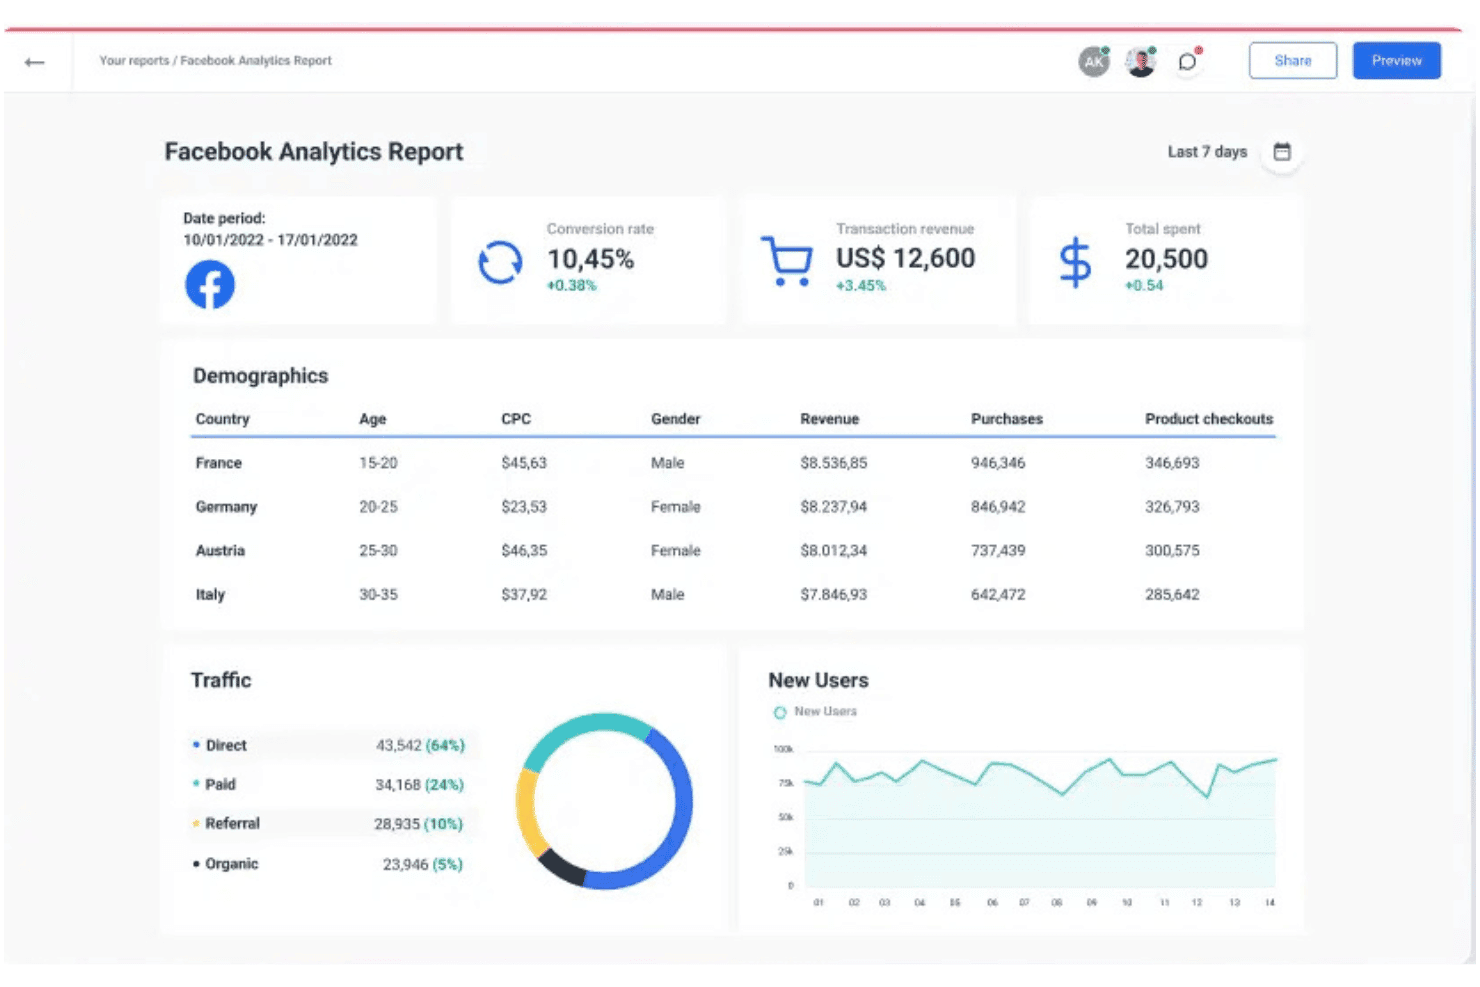Open the Facebook Analytics Report breadcrumb
Image resolution: width=1480 pixels, height=987 pixels.
pyautogui.click(x=256, y=61)
